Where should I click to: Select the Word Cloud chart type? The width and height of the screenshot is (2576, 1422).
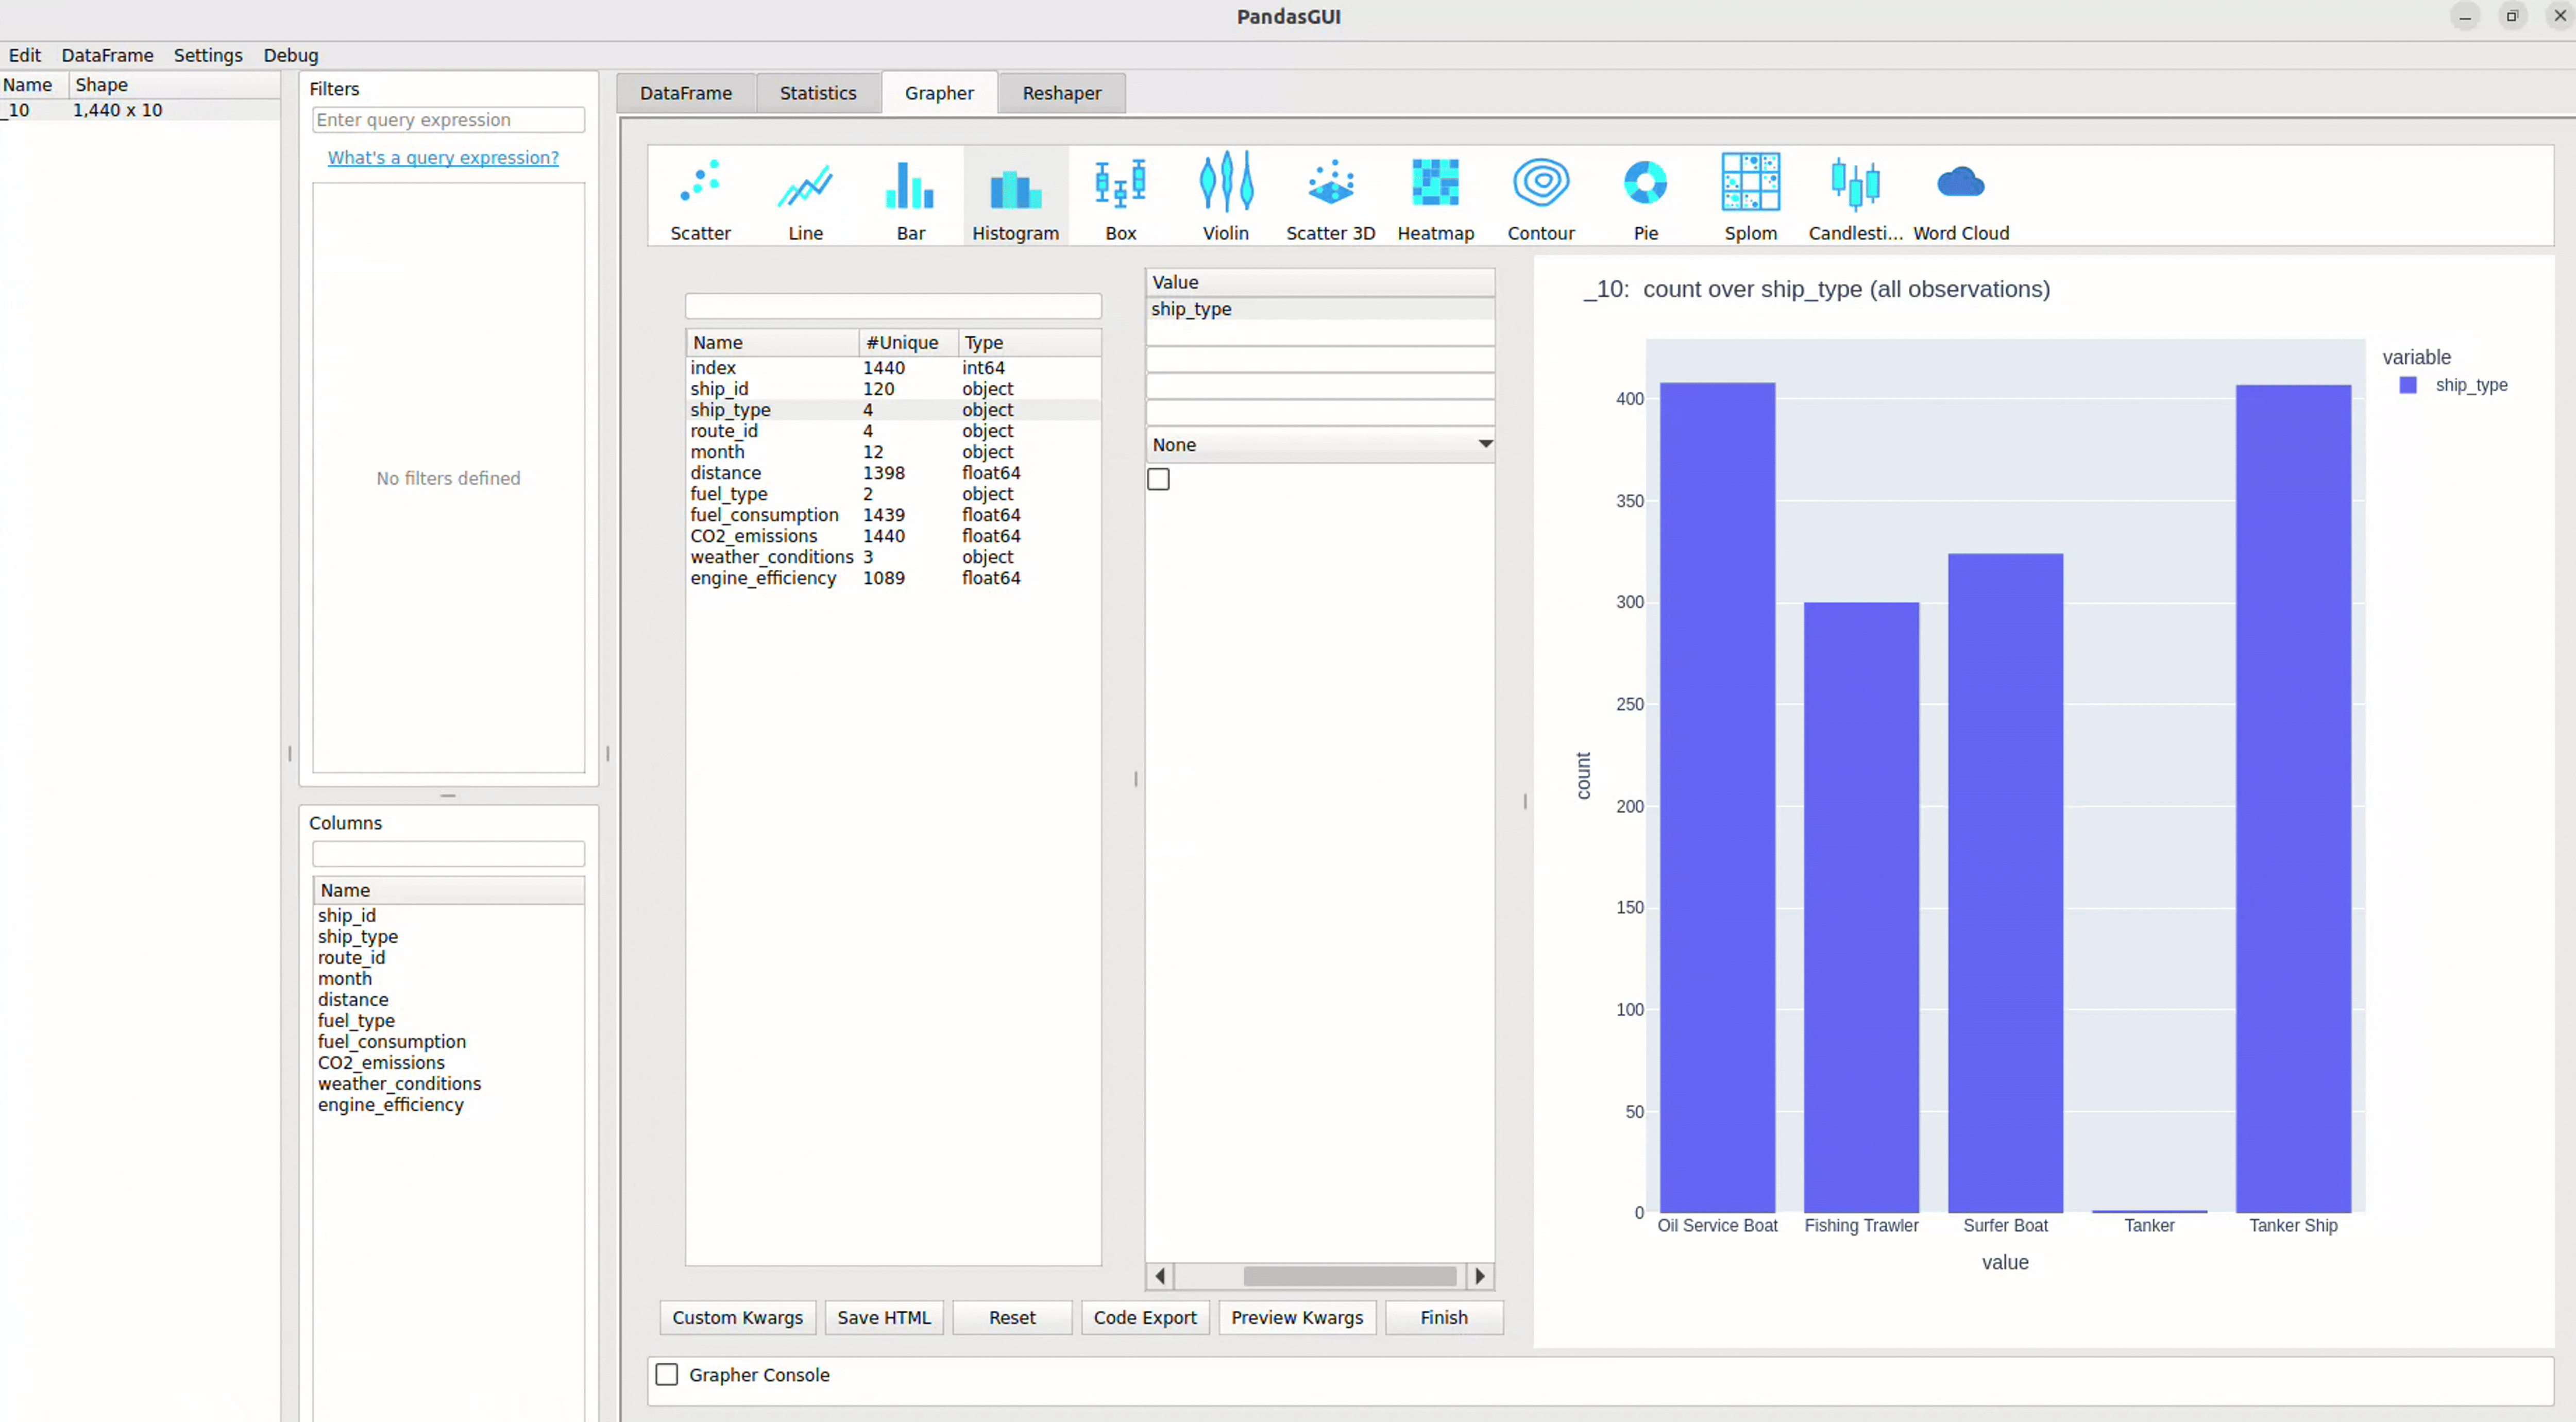tap(1960, 196)
